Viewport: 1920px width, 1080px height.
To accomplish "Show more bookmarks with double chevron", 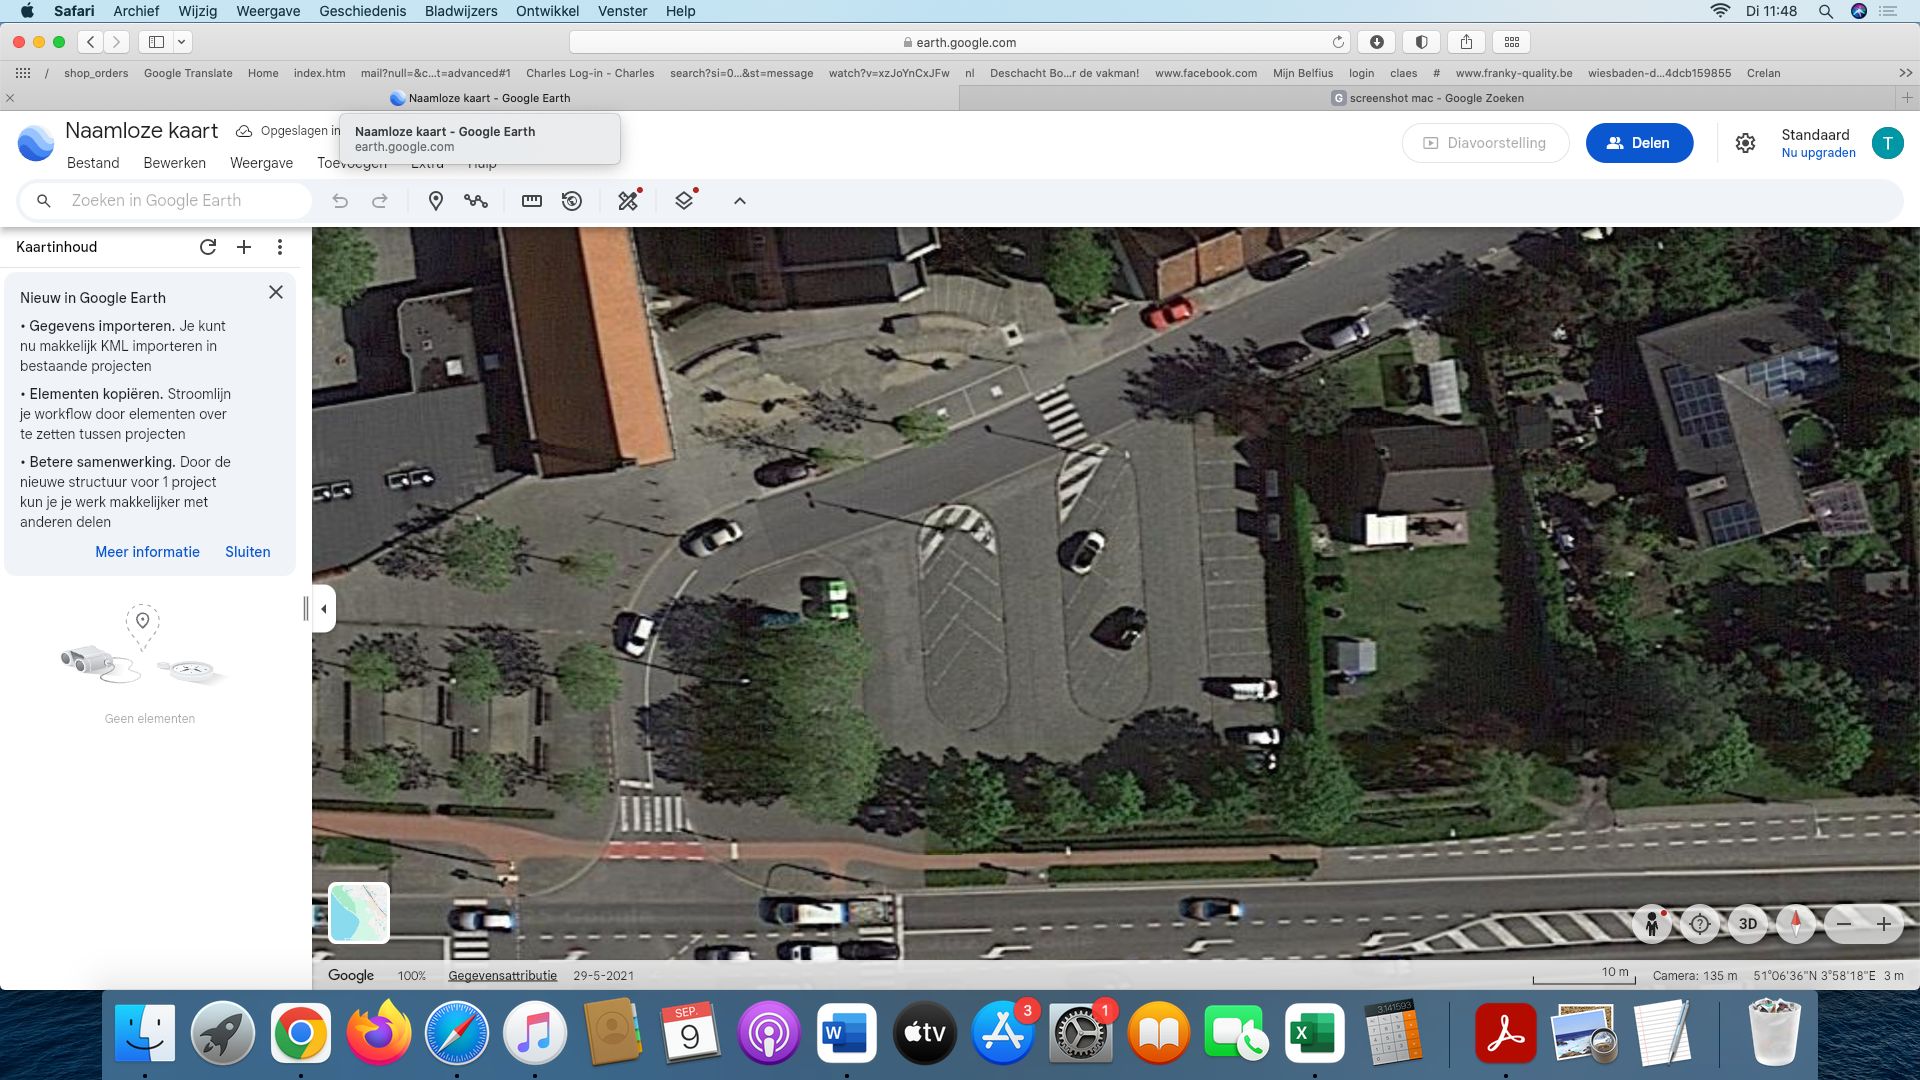I will pyautogui.click(x=1905, y=73).
